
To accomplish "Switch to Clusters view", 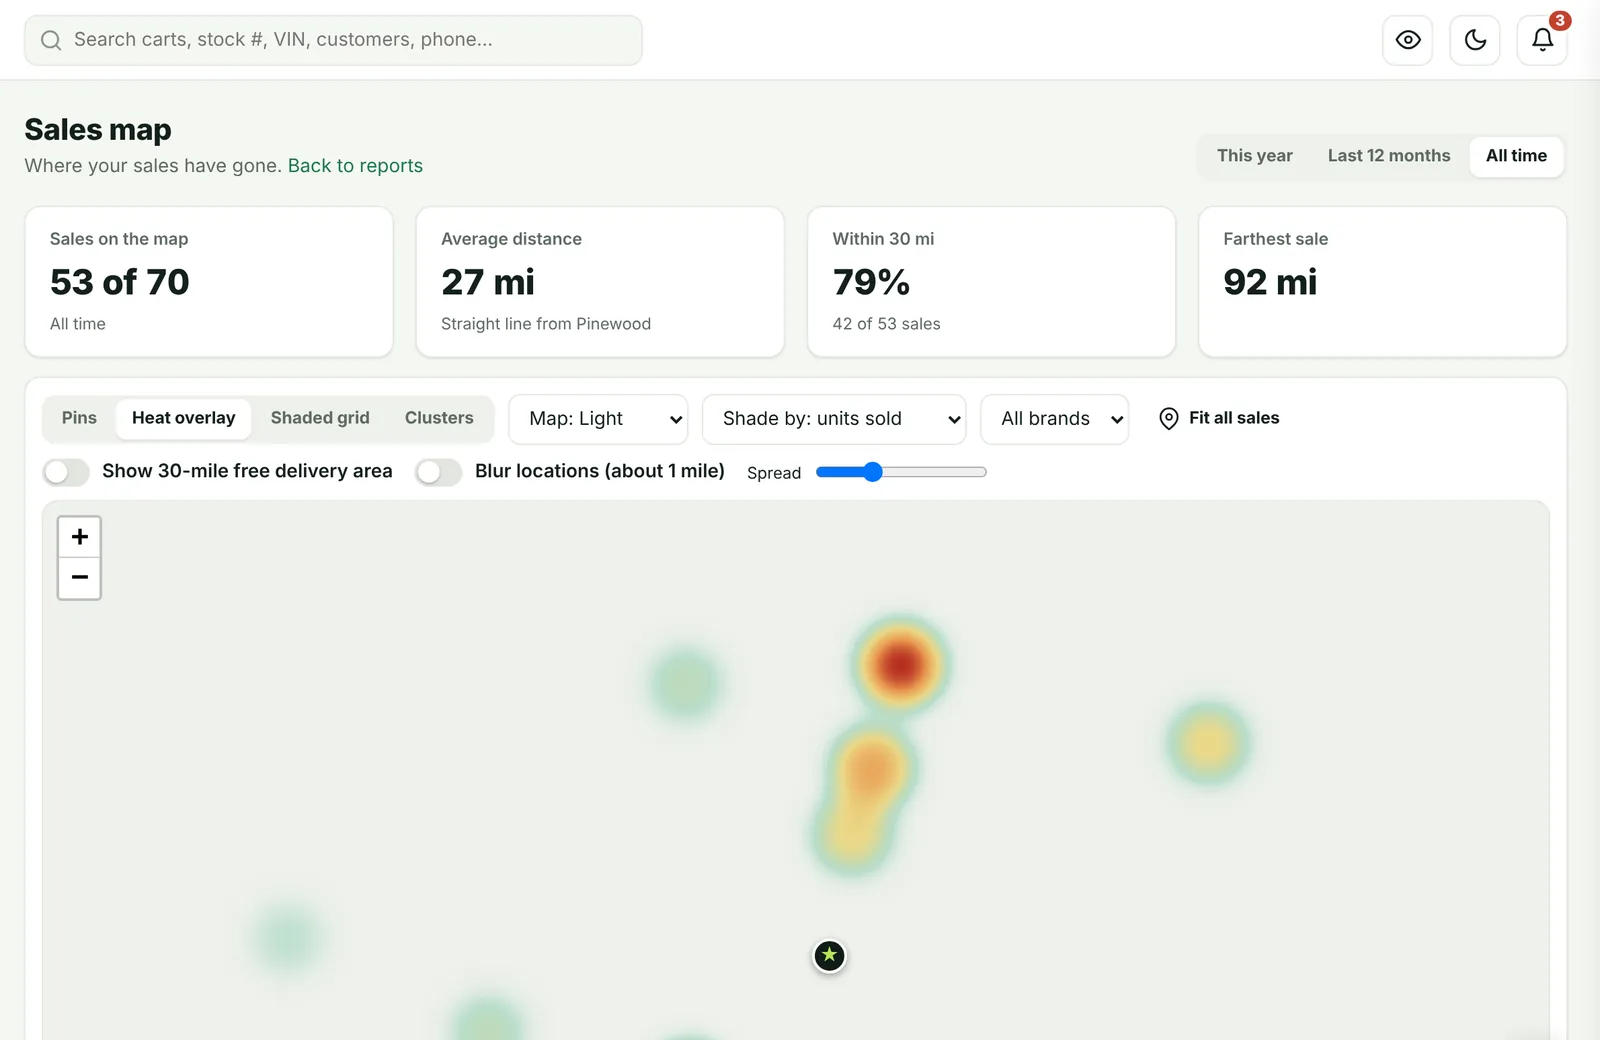I will tap(439, 418).
